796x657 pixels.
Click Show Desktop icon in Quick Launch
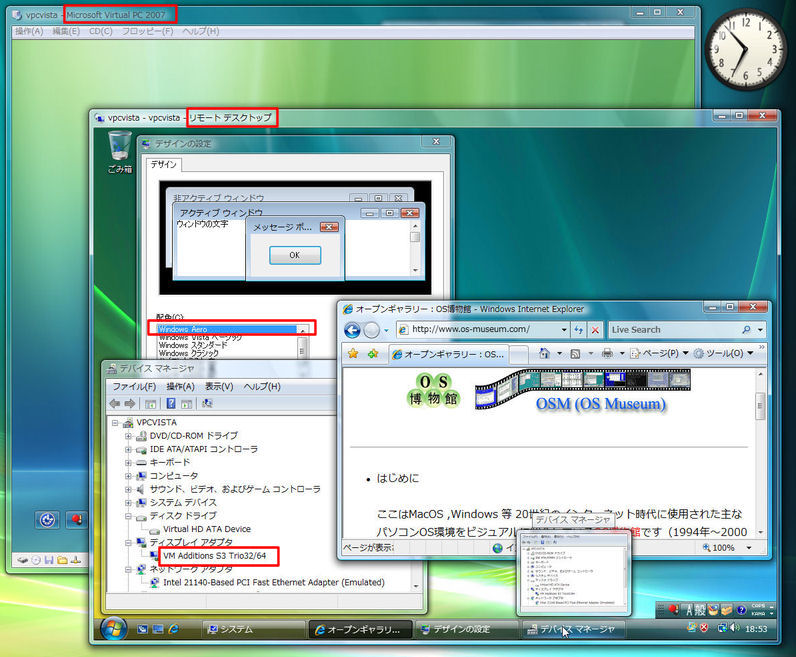[x=143, y=629]
